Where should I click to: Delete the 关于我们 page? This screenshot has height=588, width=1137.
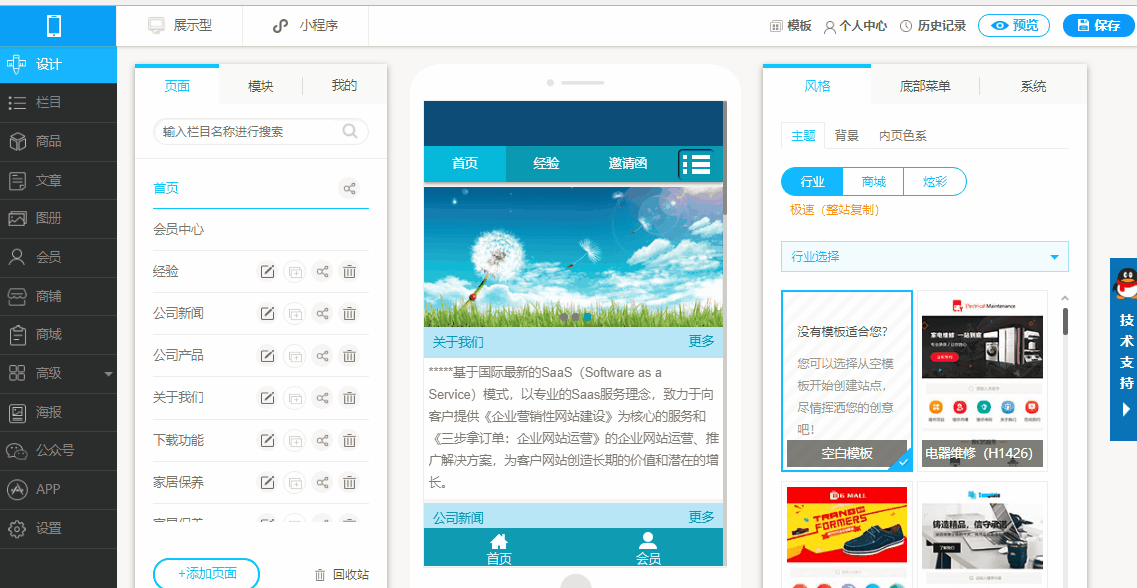[350, 398]
